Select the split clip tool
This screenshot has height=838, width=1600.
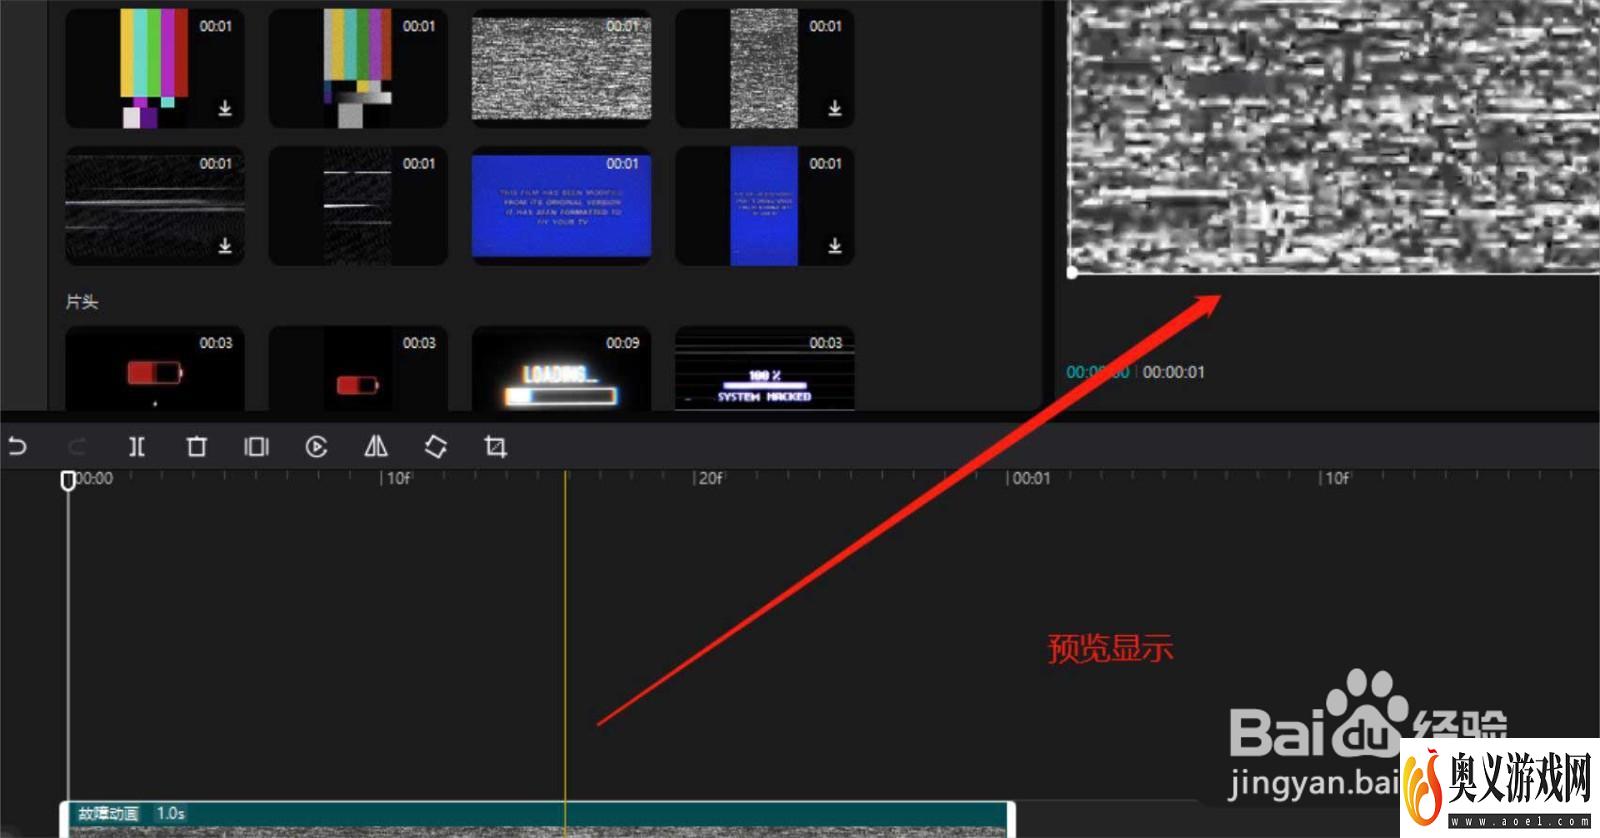[x=137, y=446]
